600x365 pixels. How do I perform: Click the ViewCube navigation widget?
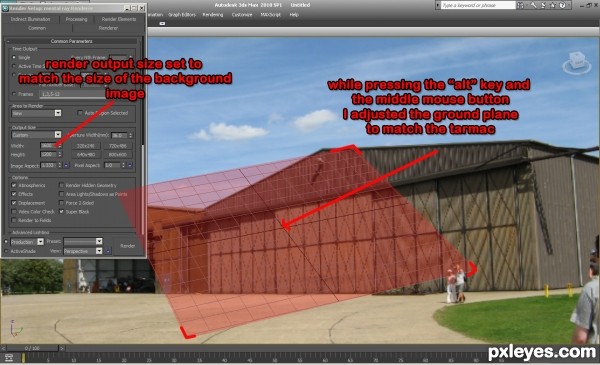(577, 63)
